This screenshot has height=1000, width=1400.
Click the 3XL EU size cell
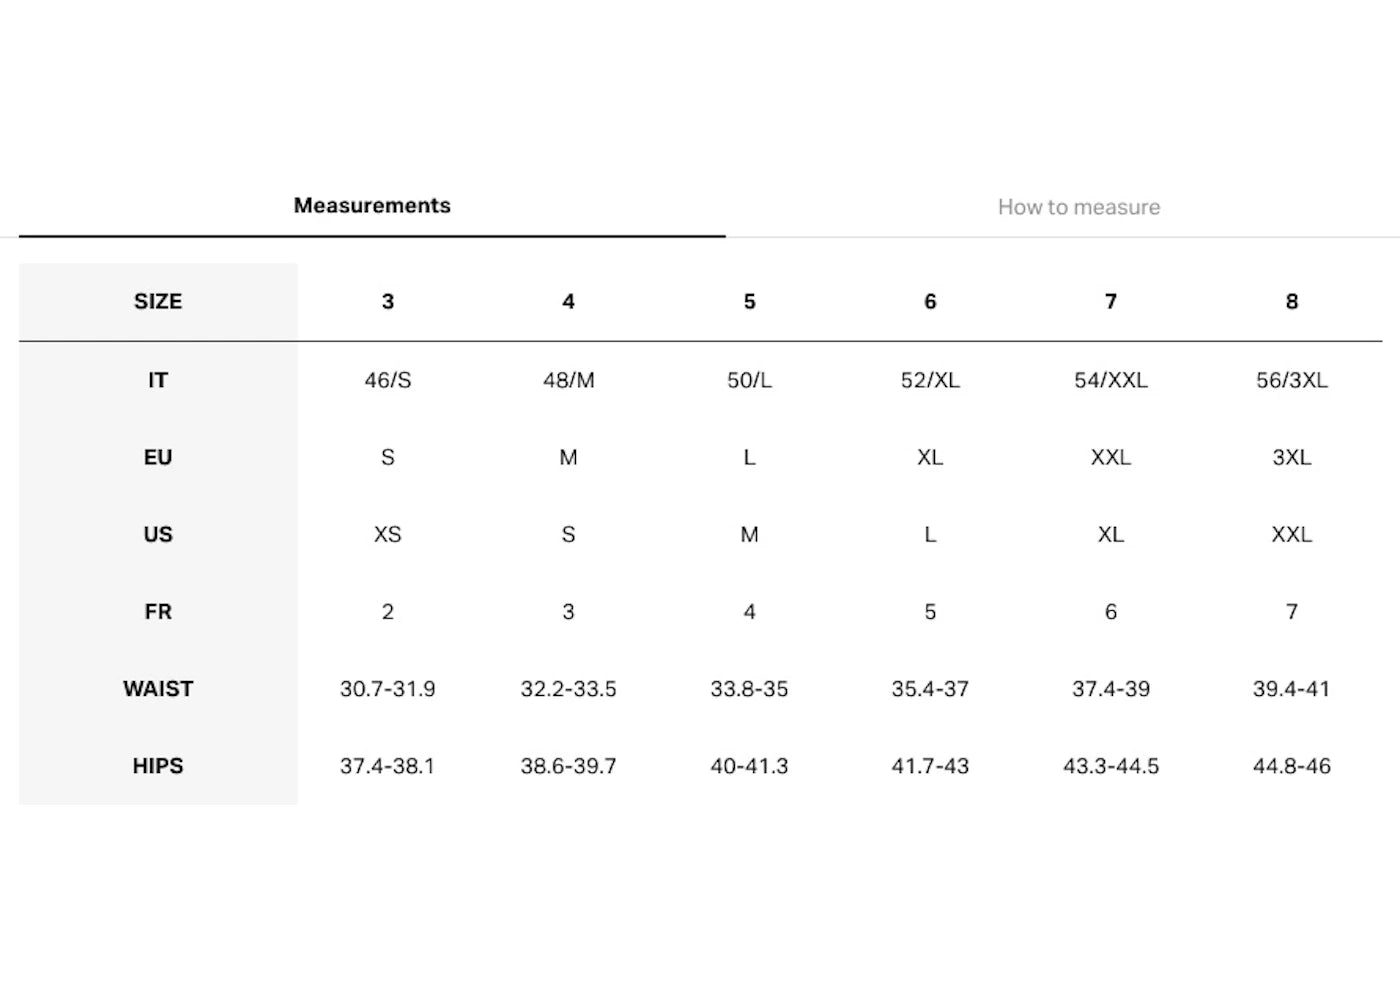(x=1291, y=457)
